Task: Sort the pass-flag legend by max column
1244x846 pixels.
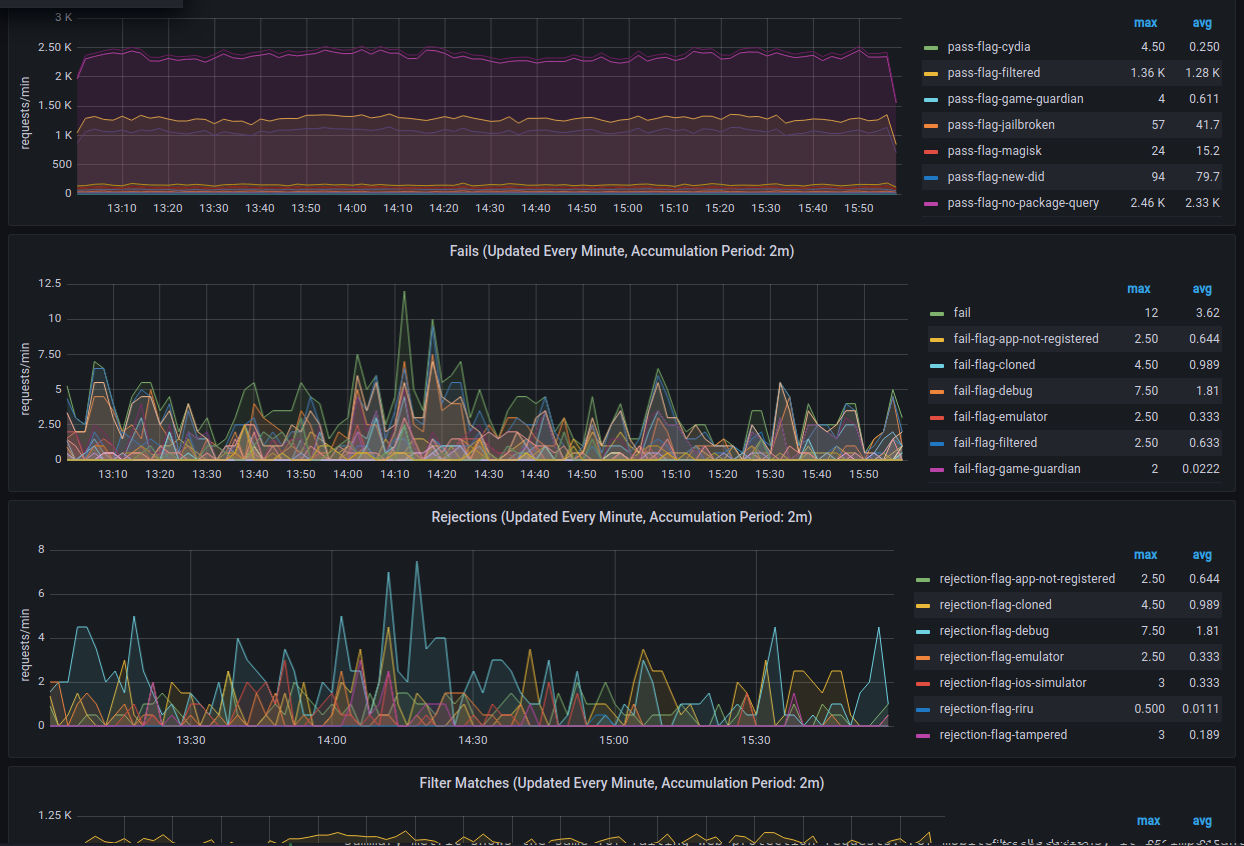Action: [1145, 22]
